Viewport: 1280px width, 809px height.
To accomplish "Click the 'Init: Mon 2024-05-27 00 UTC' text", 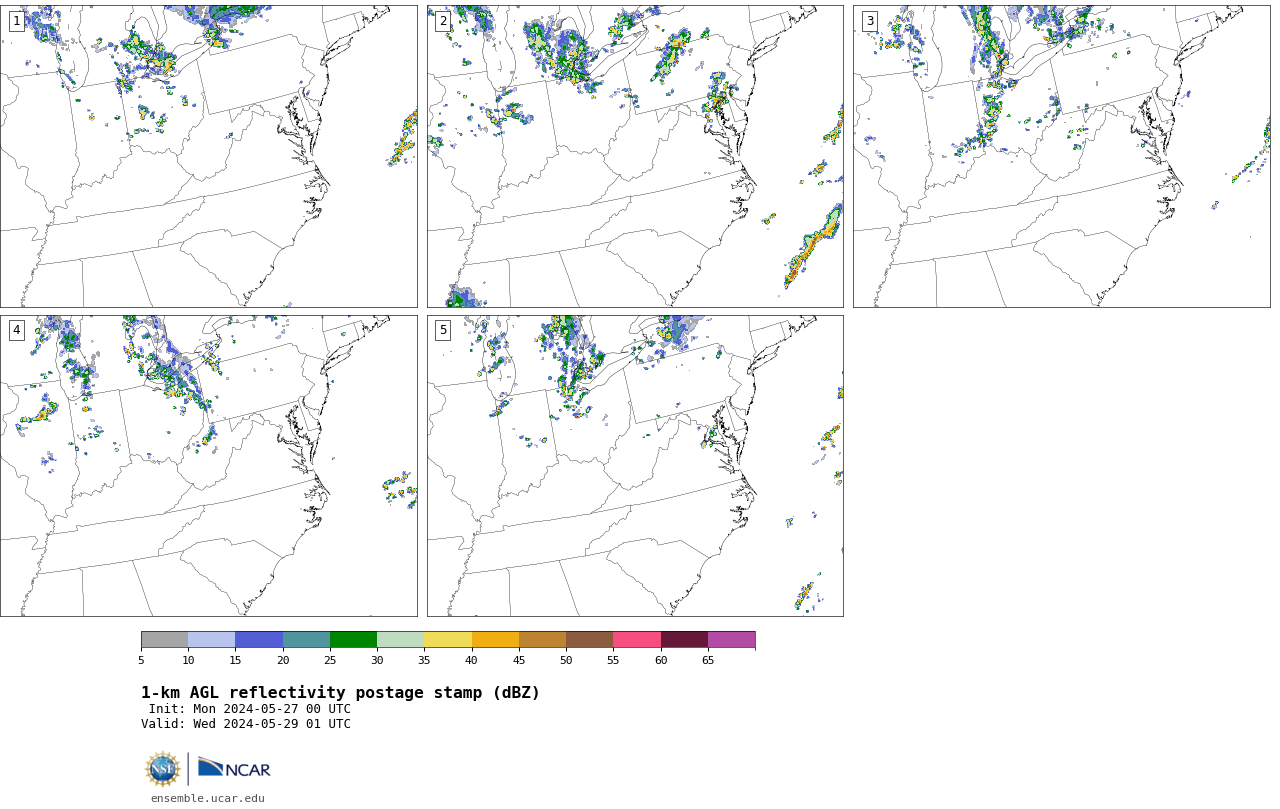I will (250, 709).
